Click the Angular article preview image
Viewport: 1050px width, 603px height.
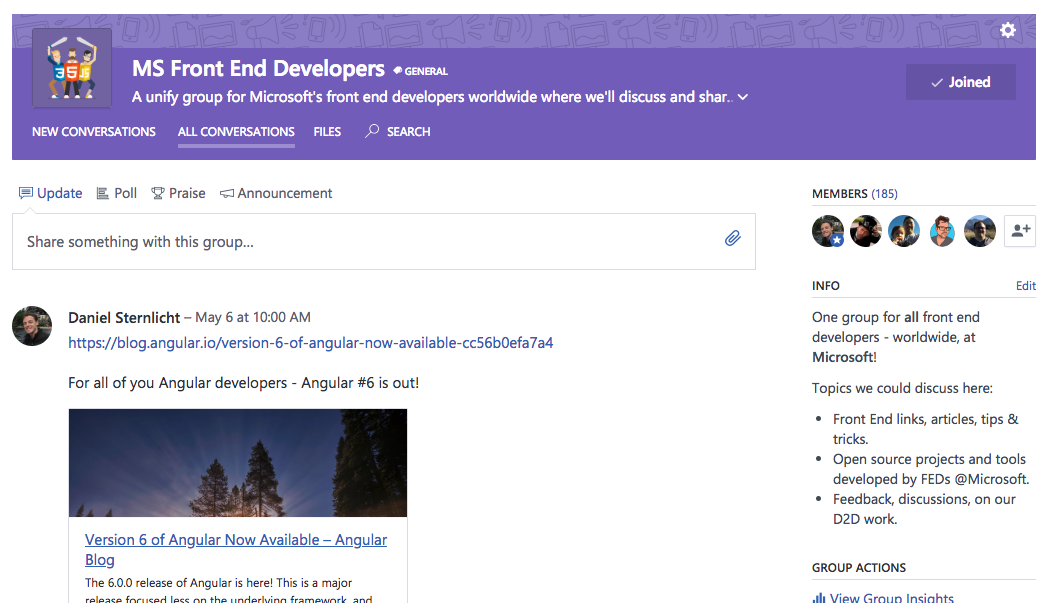tap(238, 463)
